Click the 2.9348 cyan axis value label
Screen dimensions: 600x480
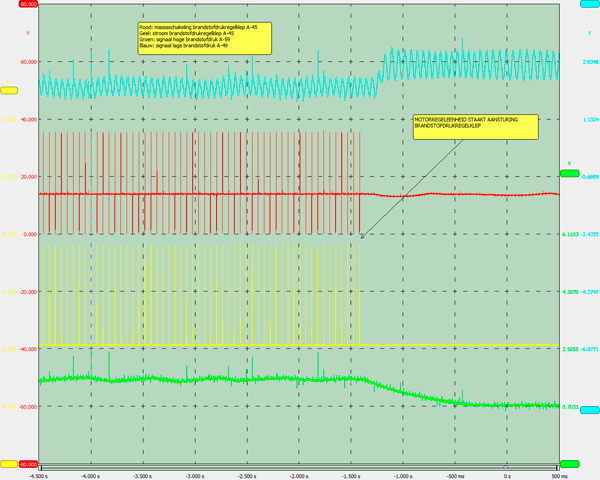[x=577, y=61]
